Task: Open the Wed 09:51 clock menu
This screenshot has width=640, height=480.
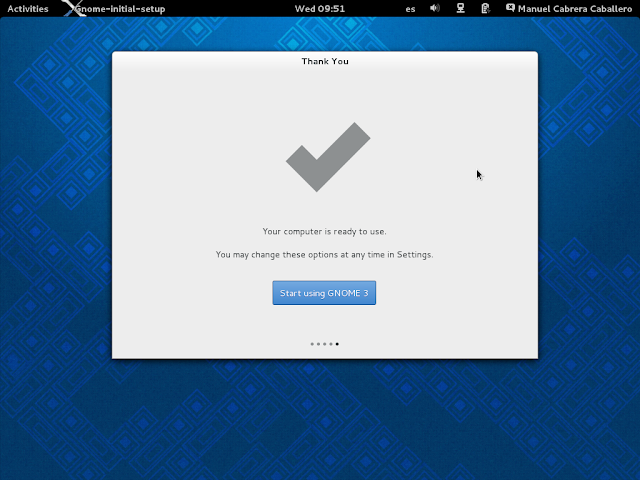Action: (x=320, y=9)
